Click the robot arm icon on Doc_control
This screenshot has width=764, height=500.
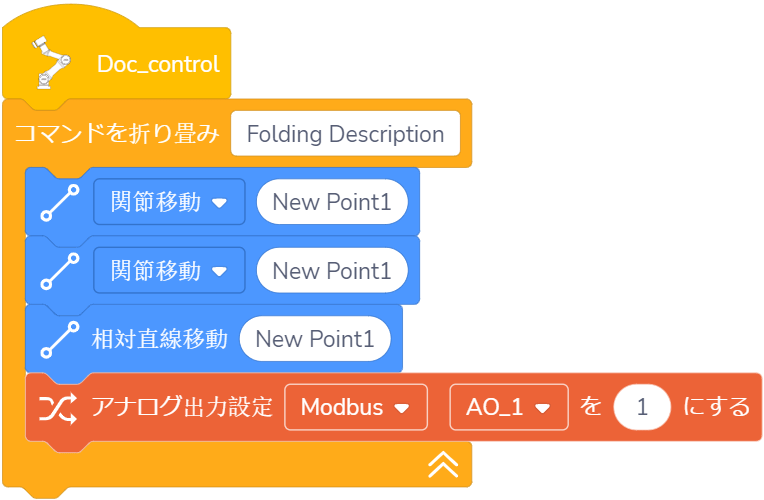[50, 62]
